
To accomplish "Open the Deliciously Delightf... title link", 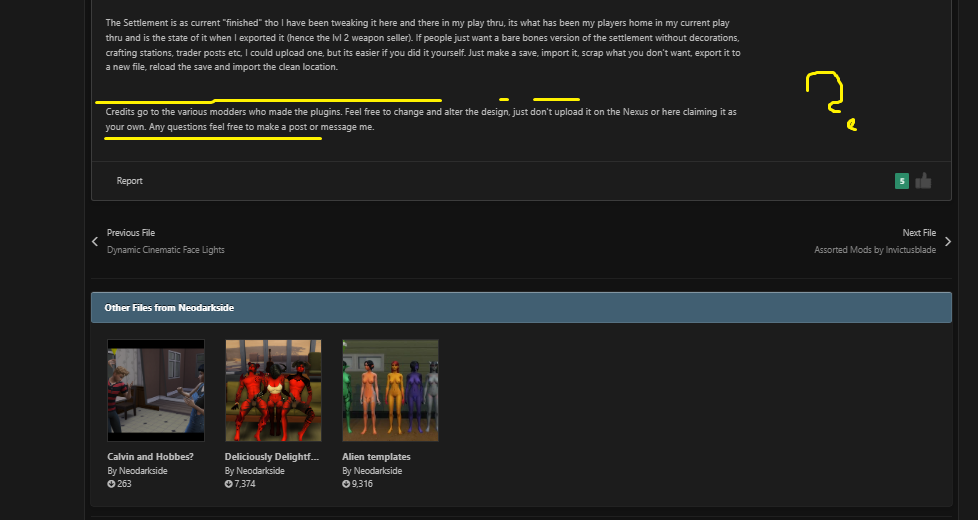I will coord(272,456).
